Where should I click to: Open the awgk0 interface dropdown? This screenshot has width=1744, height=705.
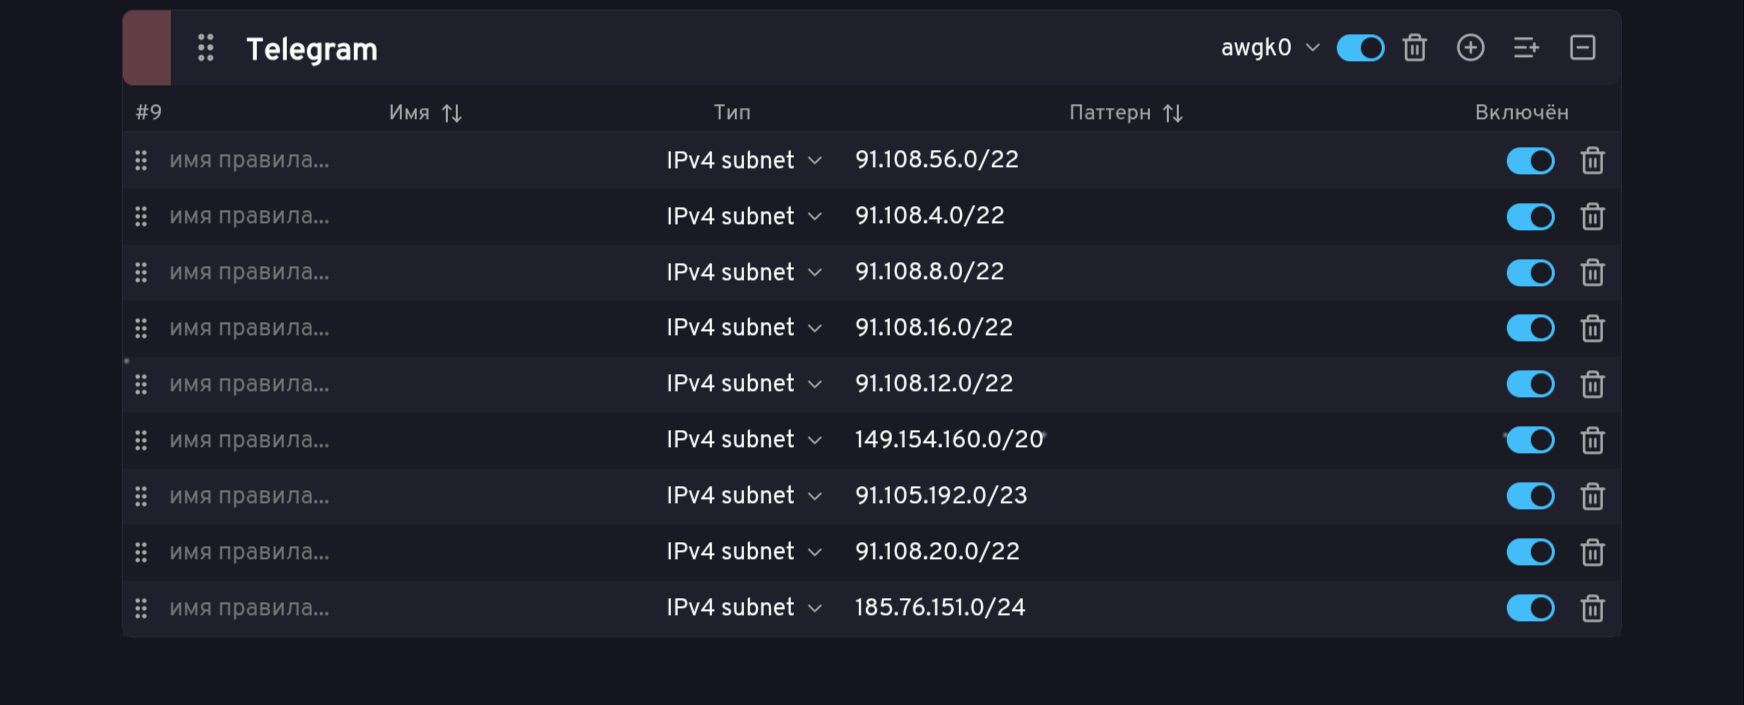pyautogui.click(x=1270, y=48)
